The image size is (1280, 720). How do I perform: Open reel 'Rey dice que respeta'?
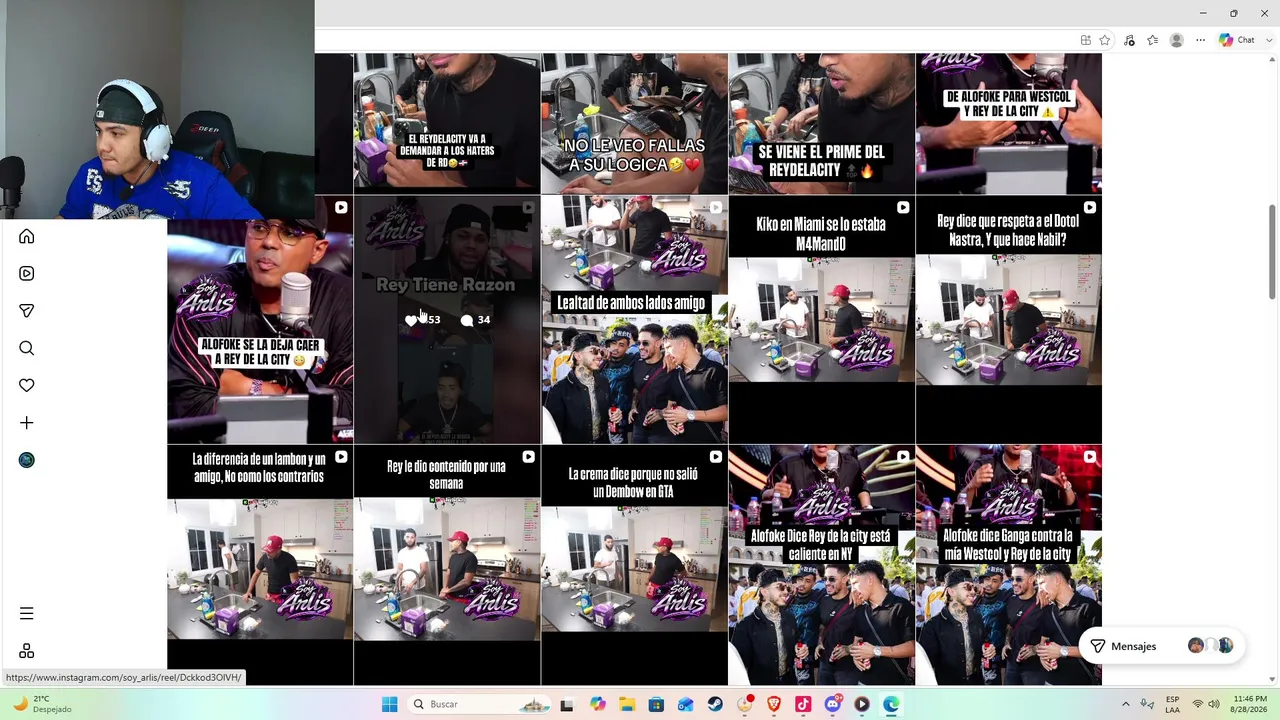pos(1008,320)
